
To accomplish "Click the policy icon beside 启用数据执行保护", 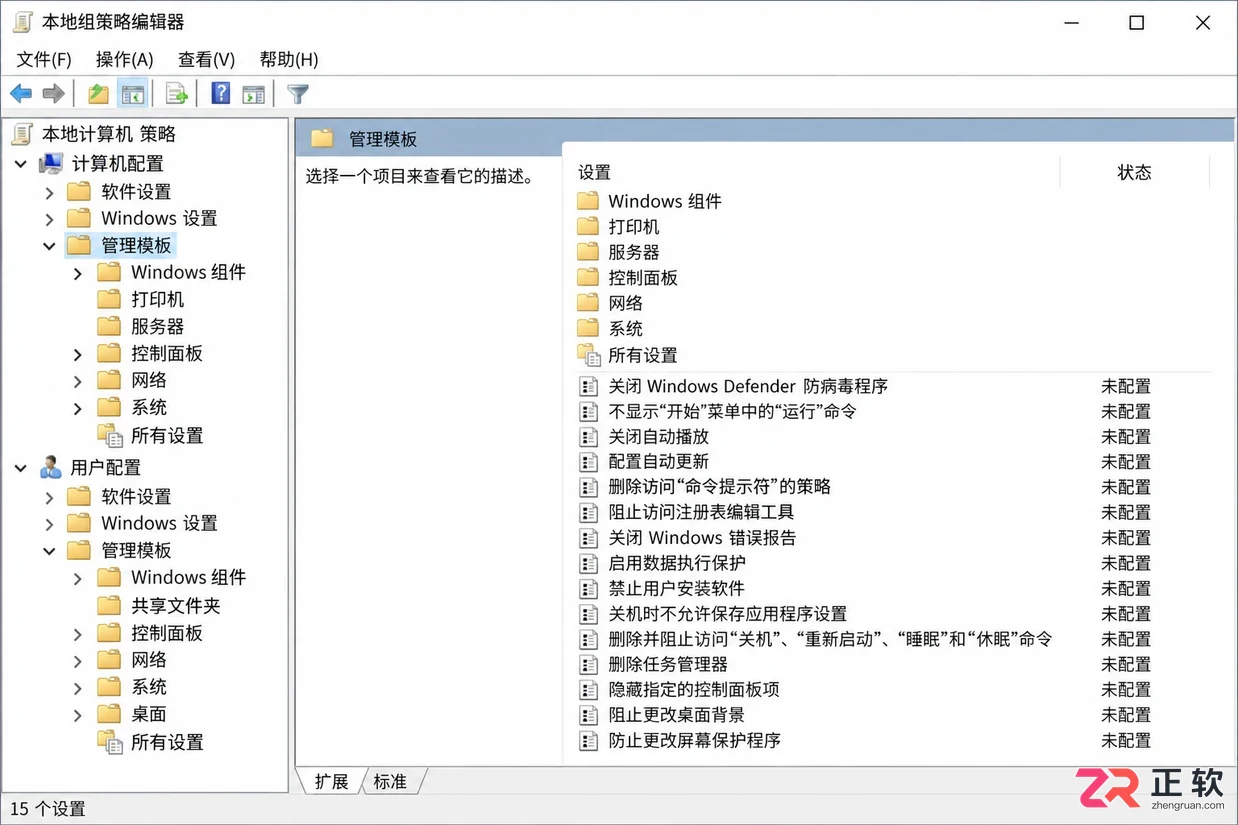I will pyautogui.click(x=589, y=563).
